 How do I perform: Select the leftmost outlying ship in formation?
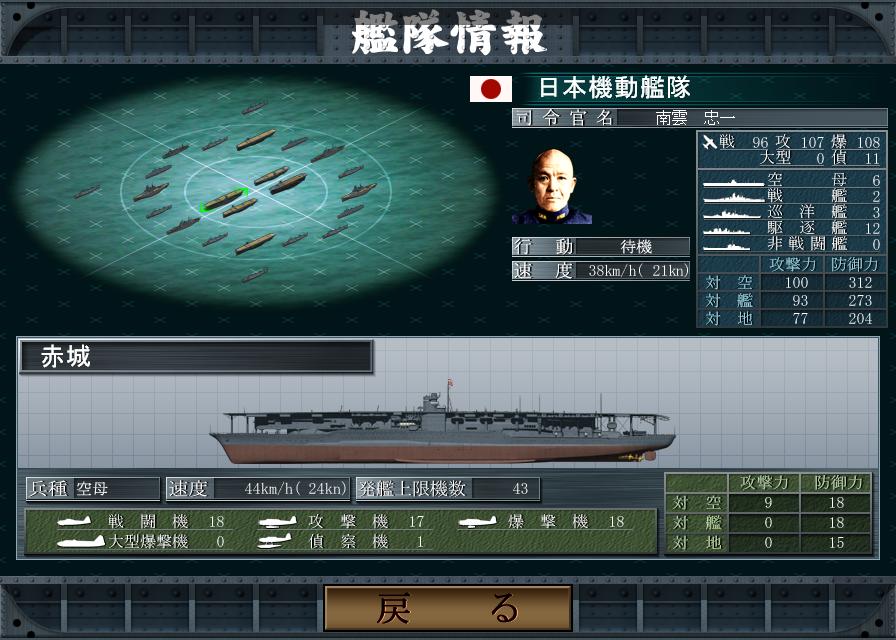pos(87,192)
